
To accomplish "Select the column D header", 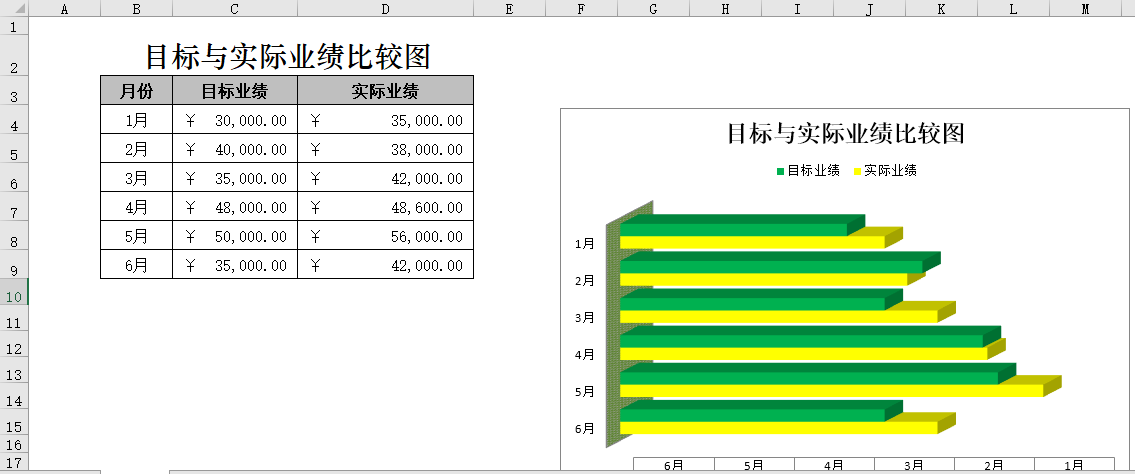I will coord(385,9).
